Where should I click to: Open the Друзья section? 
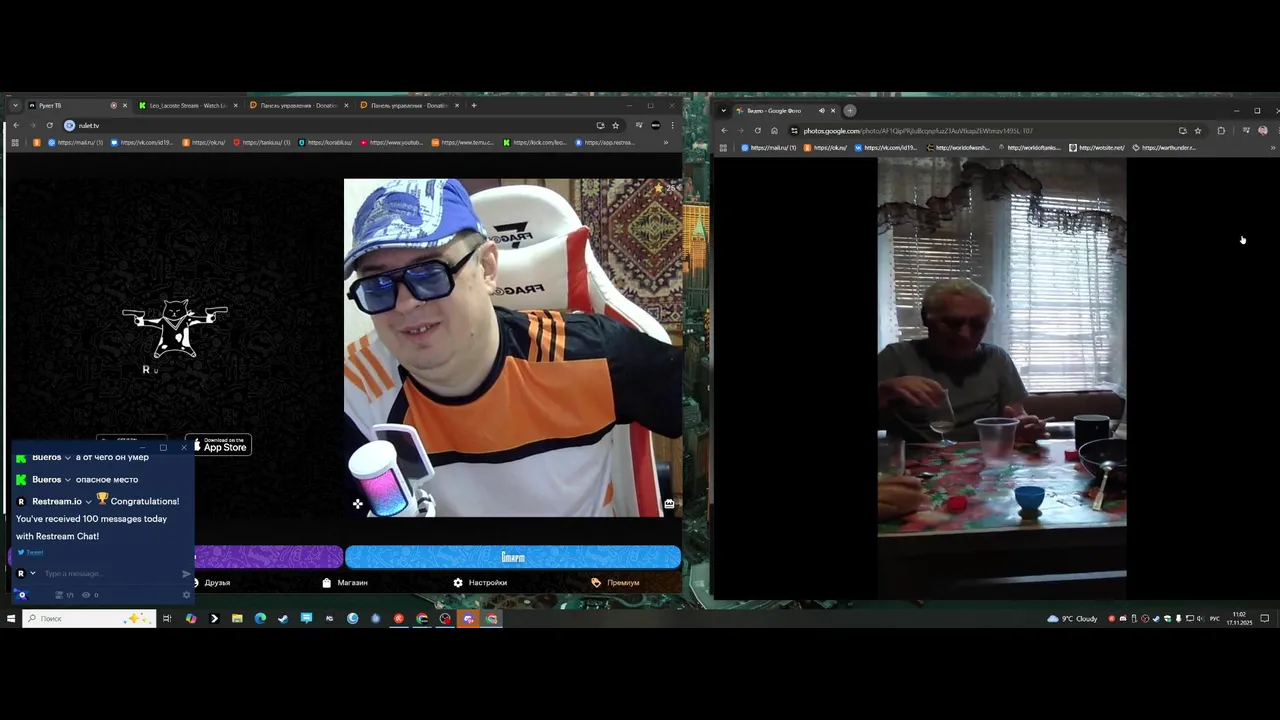click(x=210, y=582)
